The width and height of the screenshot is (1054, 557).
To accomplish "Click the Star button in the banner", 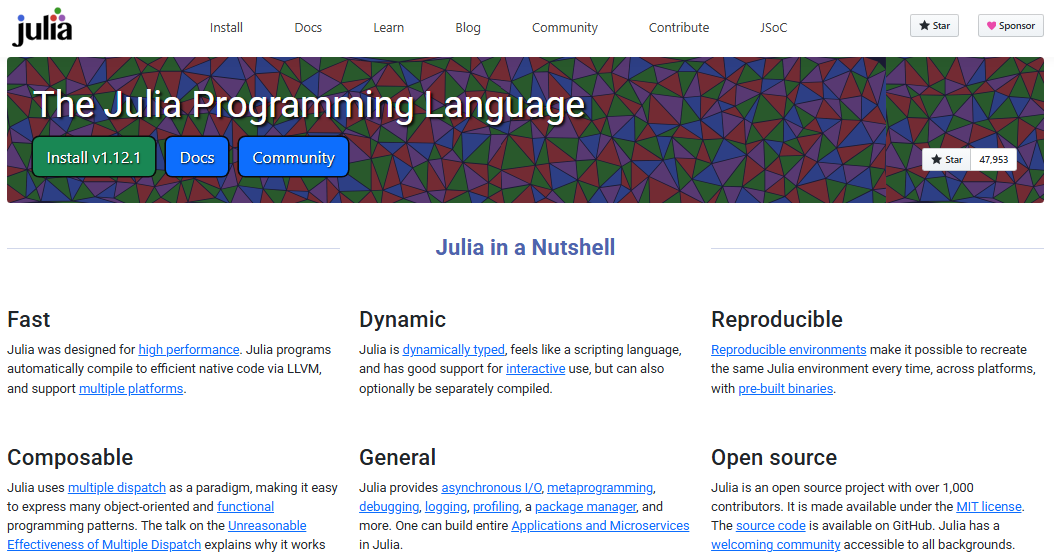I will point(946,160).
